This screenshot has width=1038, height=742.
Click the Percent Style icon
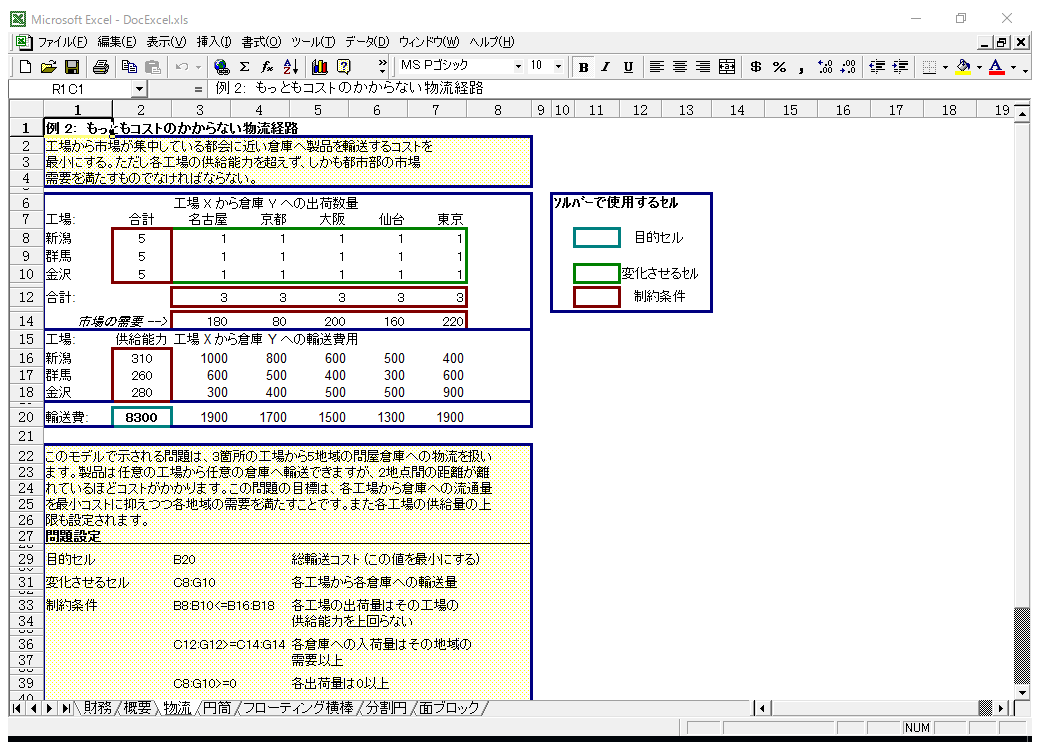point(778,67)
